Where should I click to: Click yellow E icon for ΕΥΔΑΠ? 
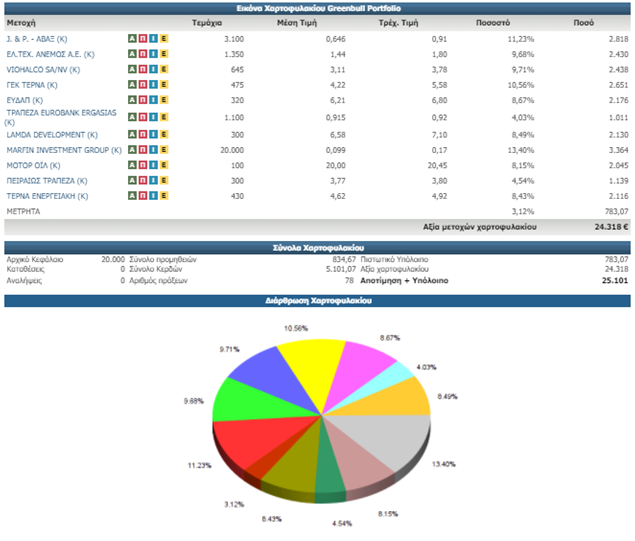pyautogui.click(x=164, y=100)
